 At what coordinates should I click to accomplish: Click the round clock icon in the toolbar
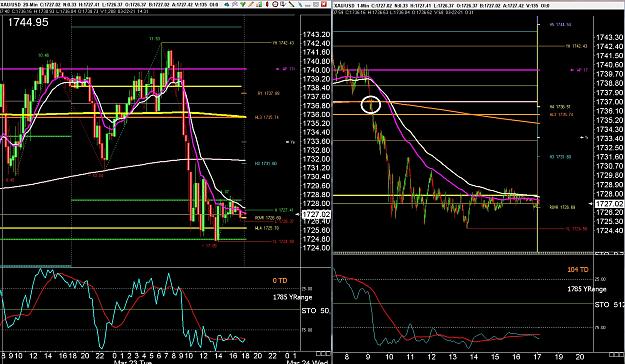pos(275,4)
